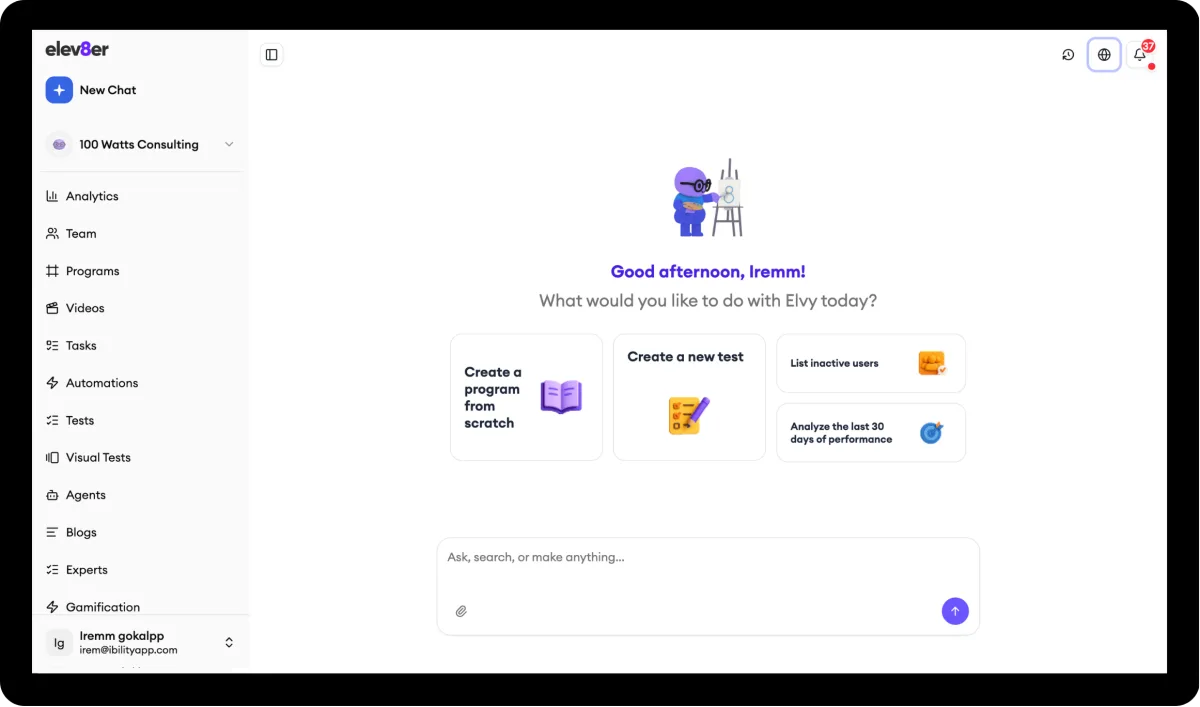Click the checklist pencil icon on test card
Viewport: 1200px width, 707px height.
[689, 415]
